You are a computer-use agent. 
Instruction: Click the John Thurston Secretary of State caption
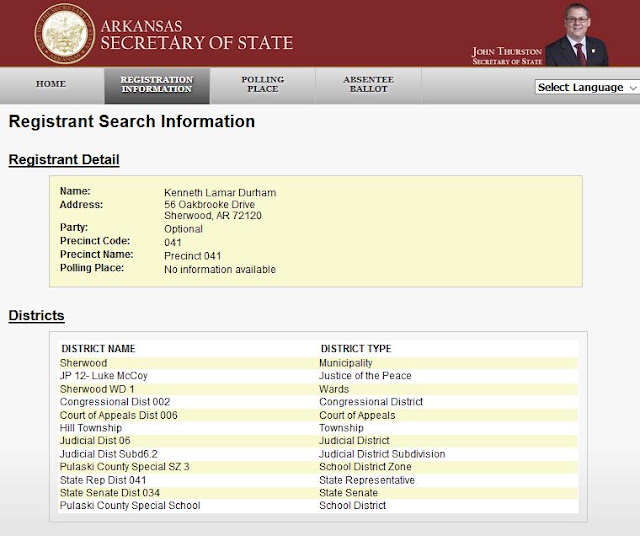507,56
